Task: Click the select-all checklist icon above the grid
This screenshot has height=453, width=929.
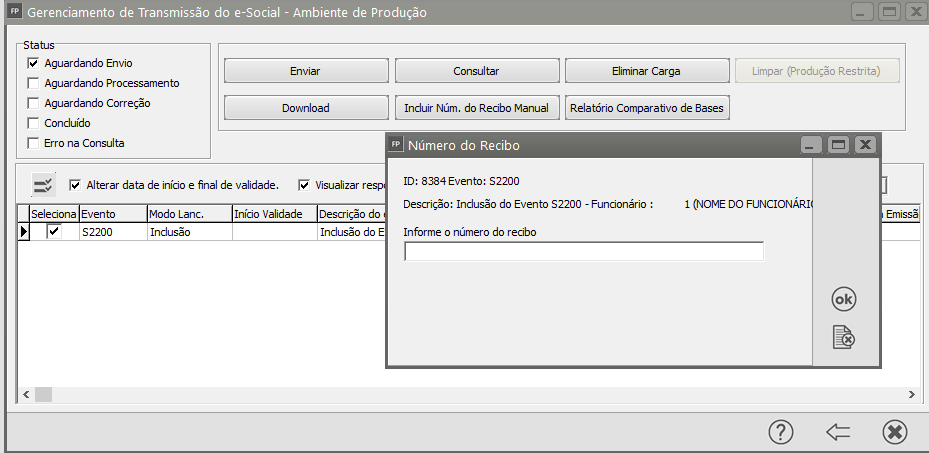Action: tap(44, 185)
